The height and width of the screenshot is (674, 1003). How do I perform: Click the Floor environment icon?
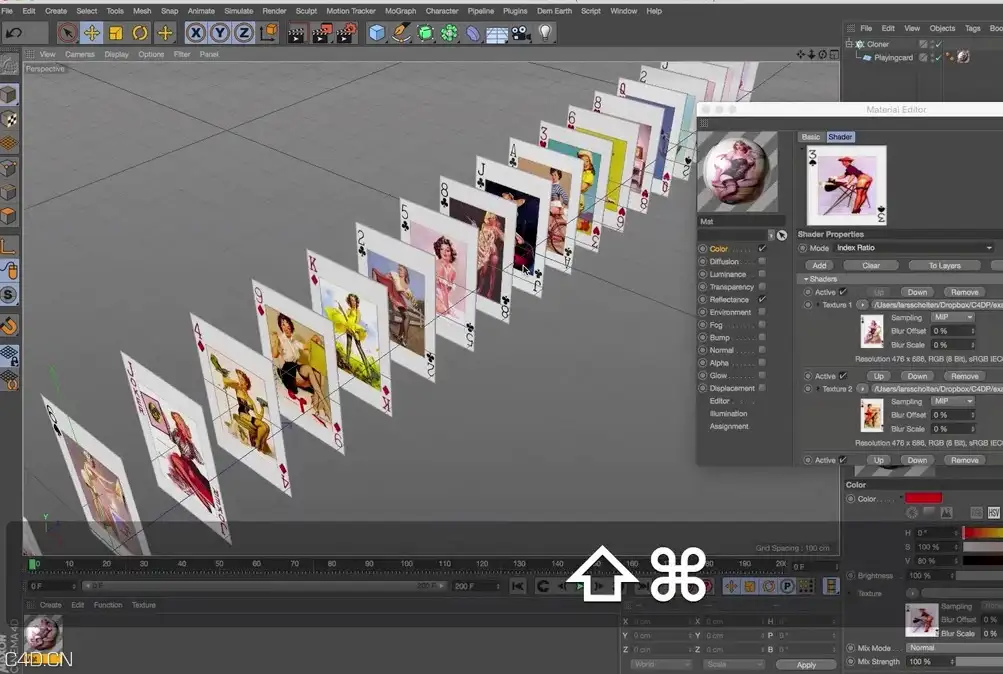497,34
